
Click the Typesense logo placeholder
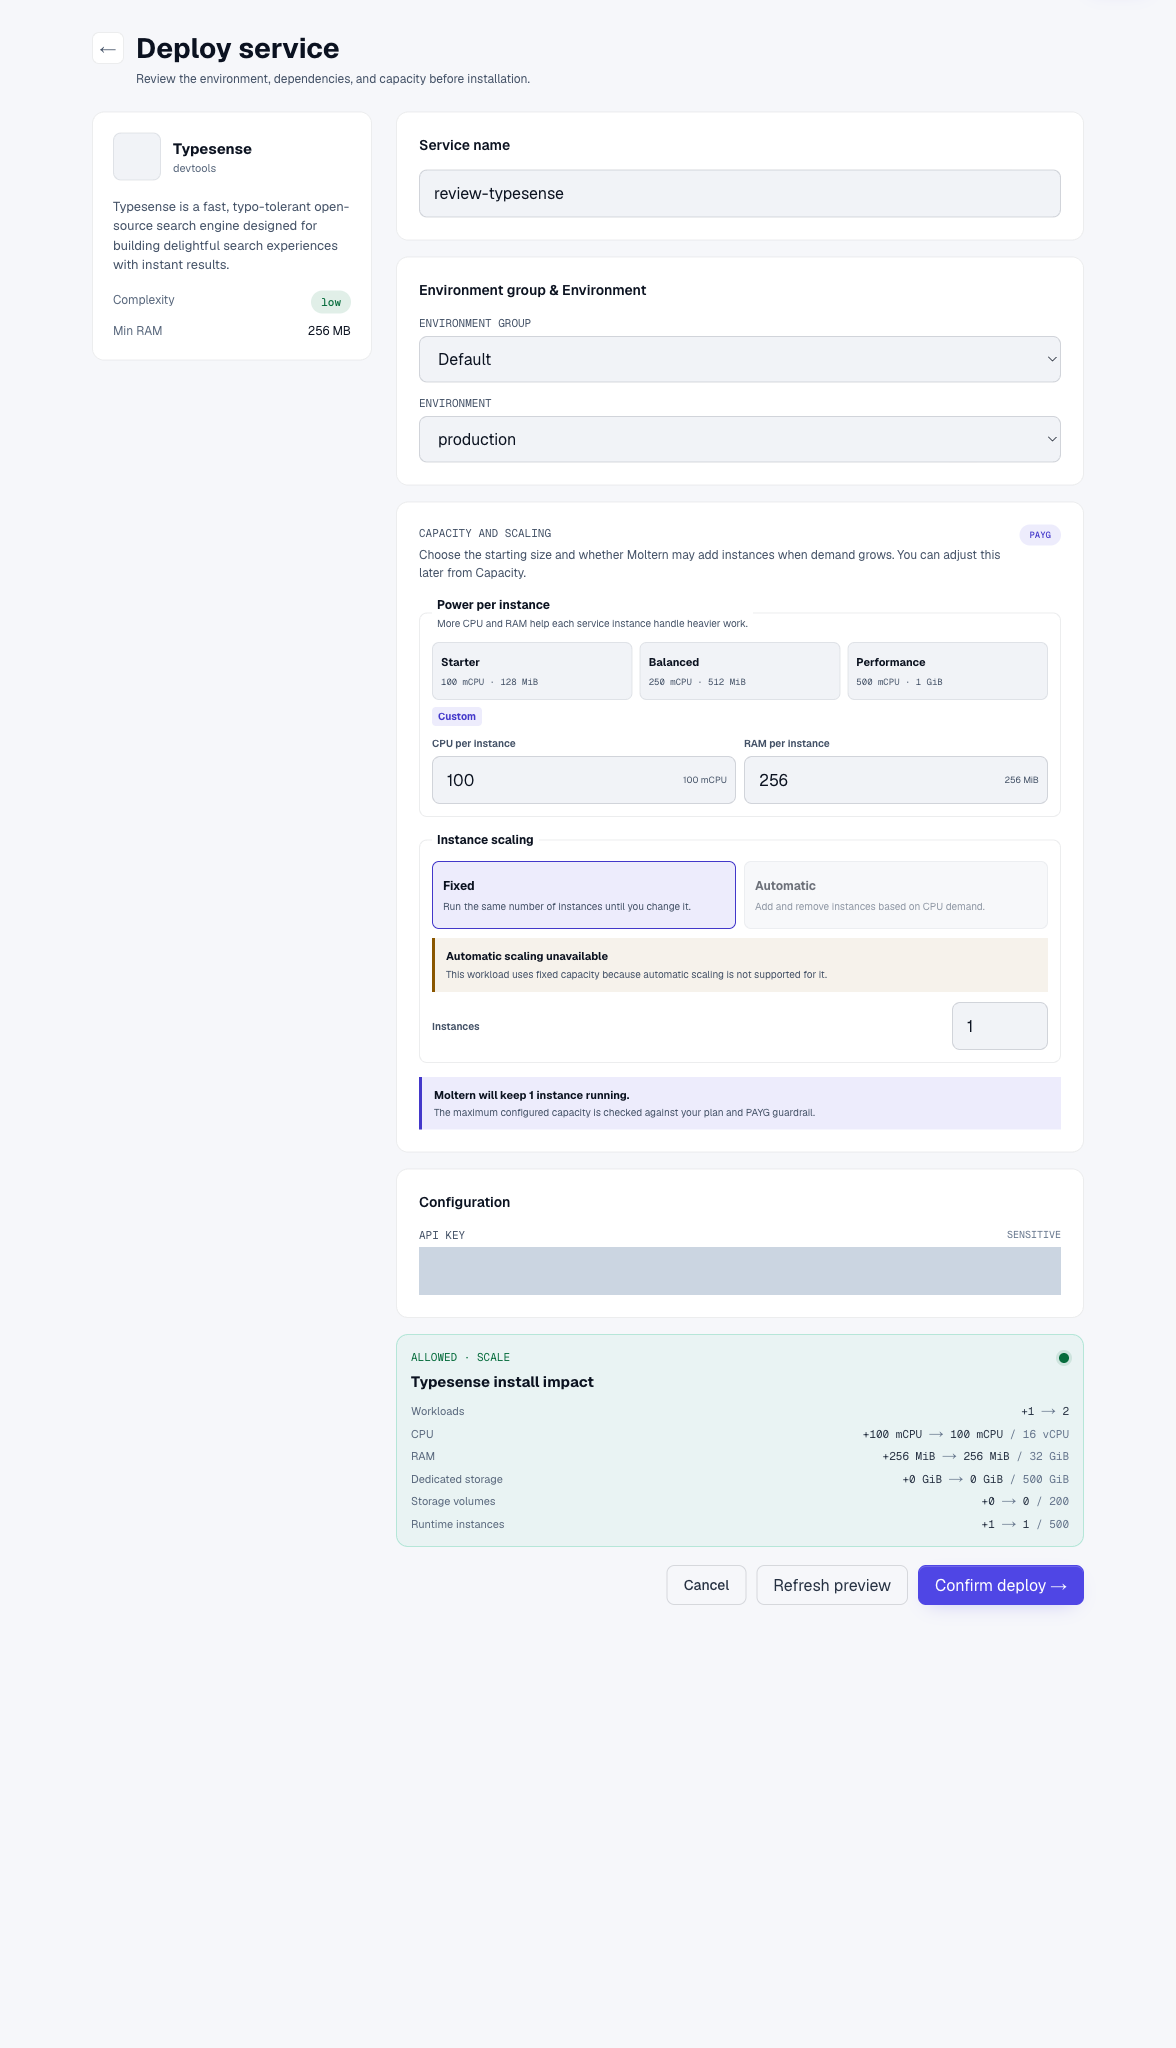[x=137, y=157]
